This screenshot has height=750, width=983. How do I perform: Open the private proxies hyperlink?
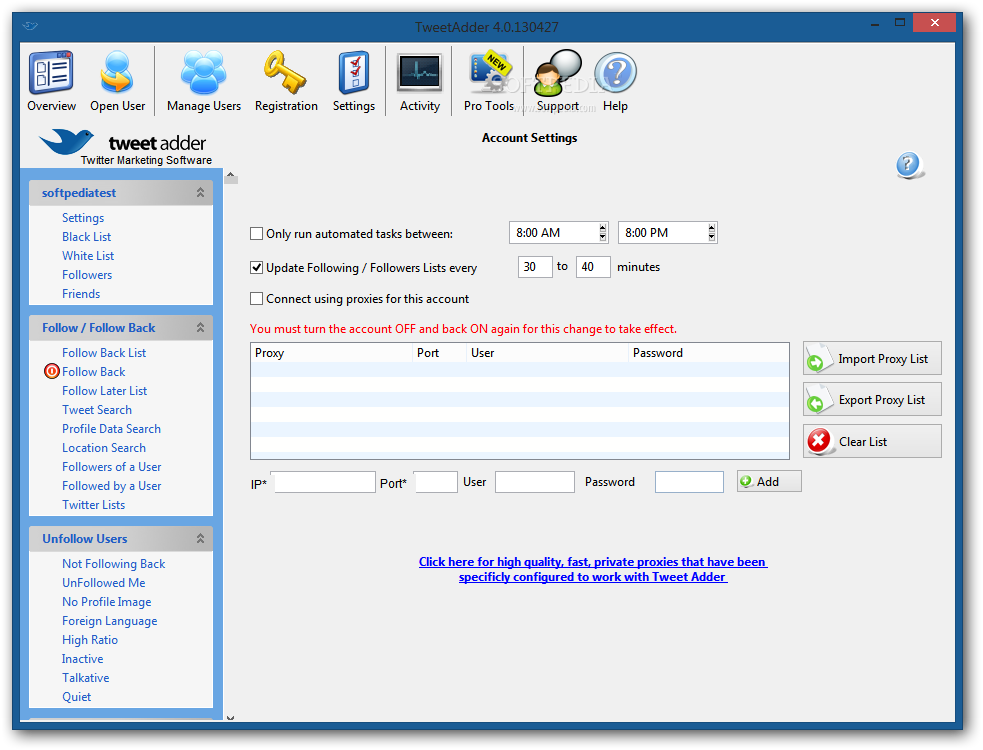(x=593, y=569)
